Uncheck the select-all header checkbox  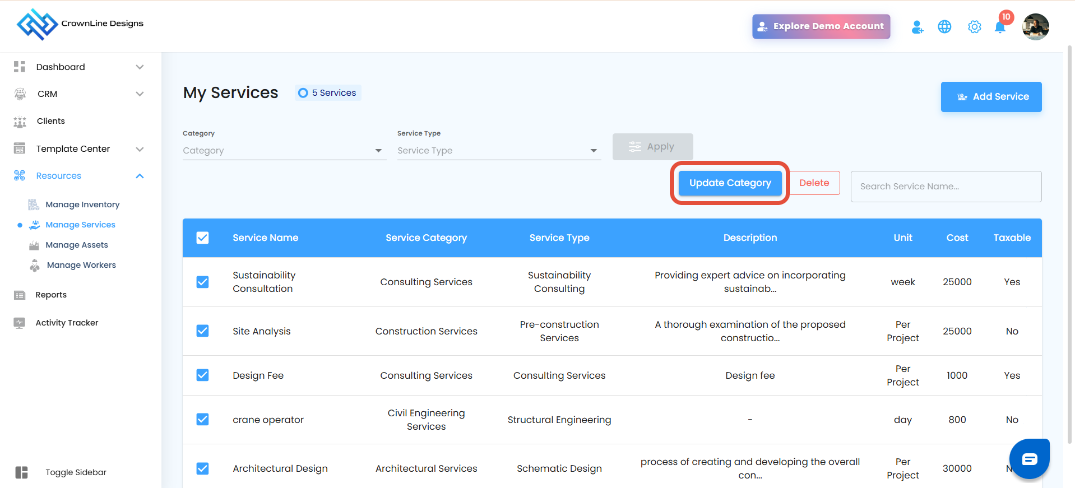pyautogui.click(x=203, y=238)
